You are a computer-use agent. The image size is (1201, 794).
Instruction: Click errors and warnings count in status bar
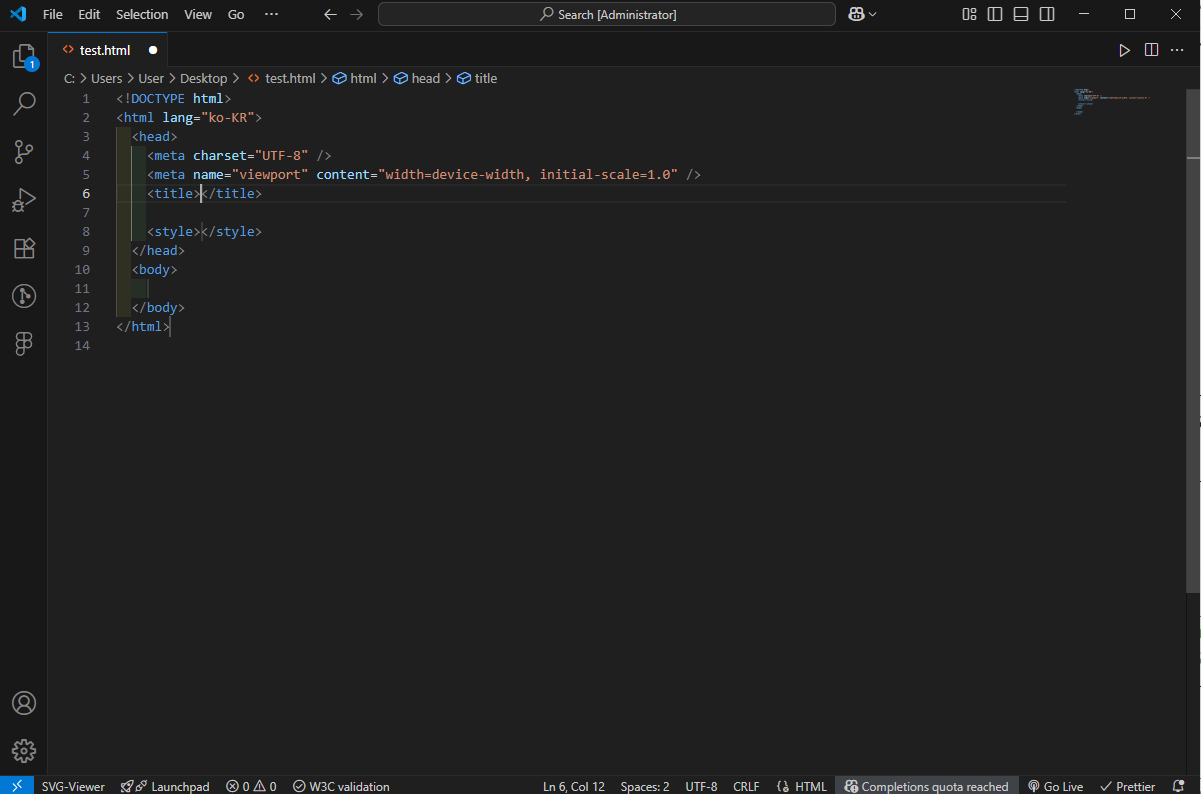pyautogui.click(x=251, y=786)
